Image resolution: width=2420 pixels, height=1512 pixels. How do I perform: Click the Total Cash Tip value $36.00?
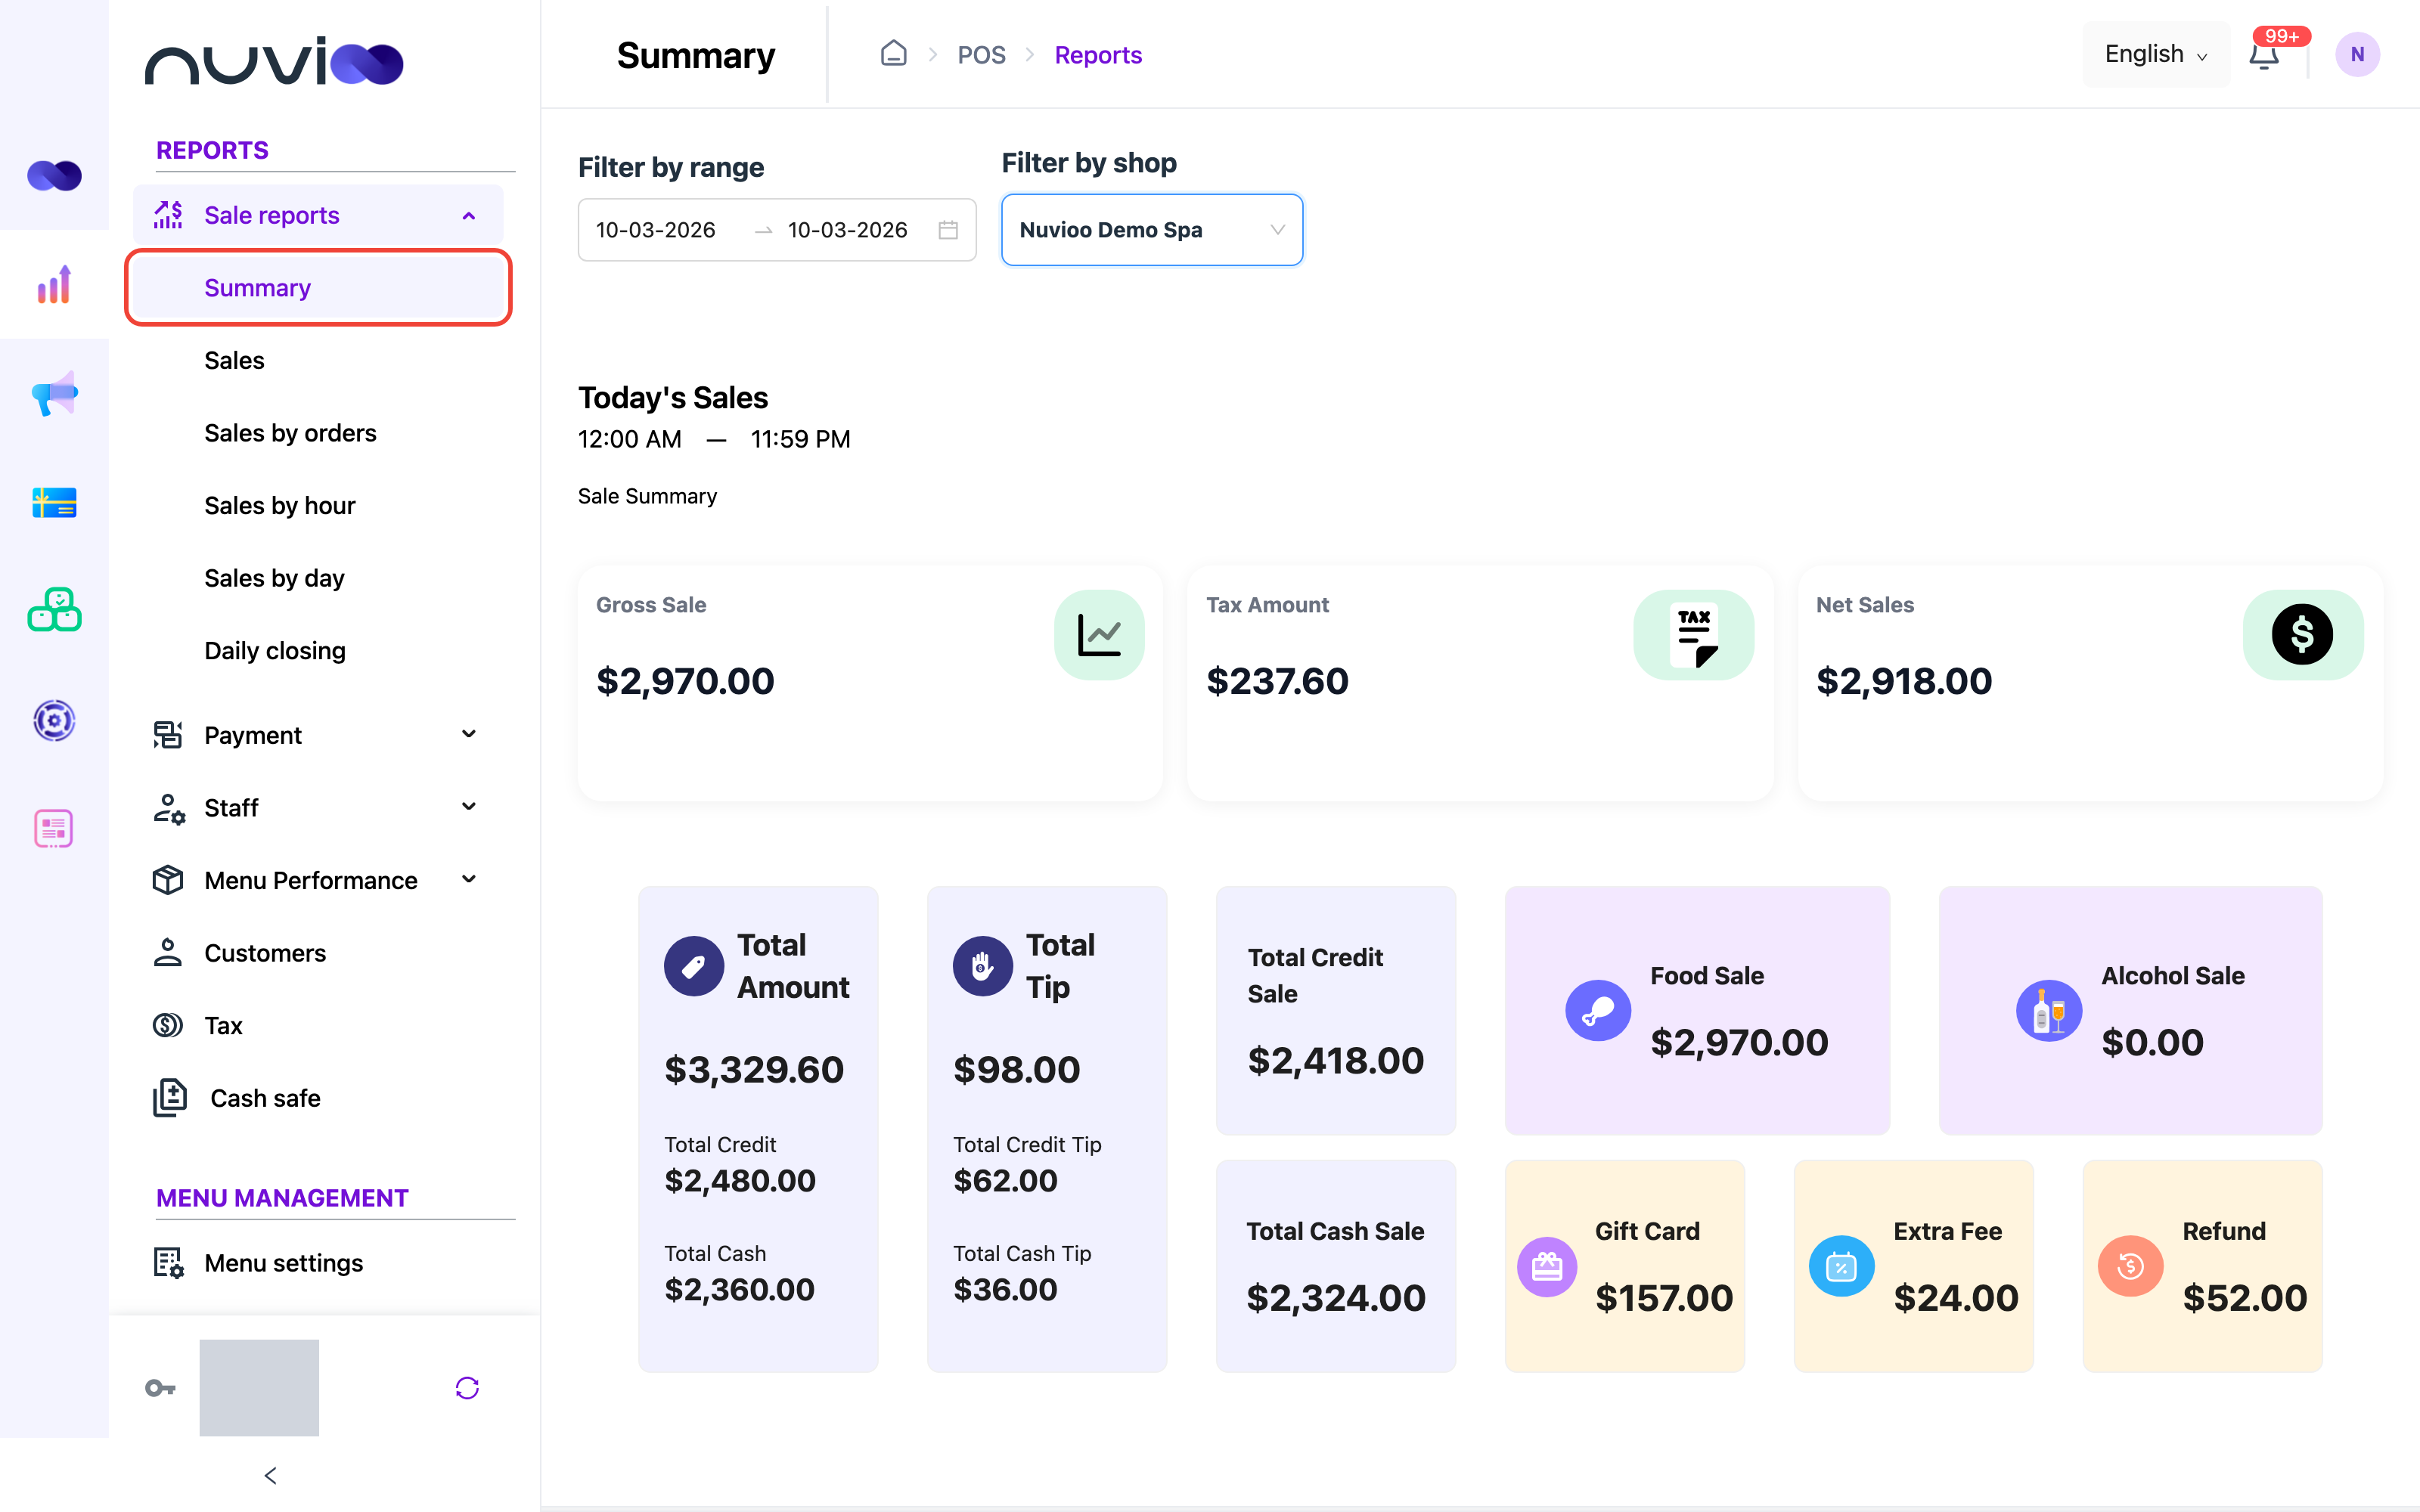click(x=1005, y=1290)
